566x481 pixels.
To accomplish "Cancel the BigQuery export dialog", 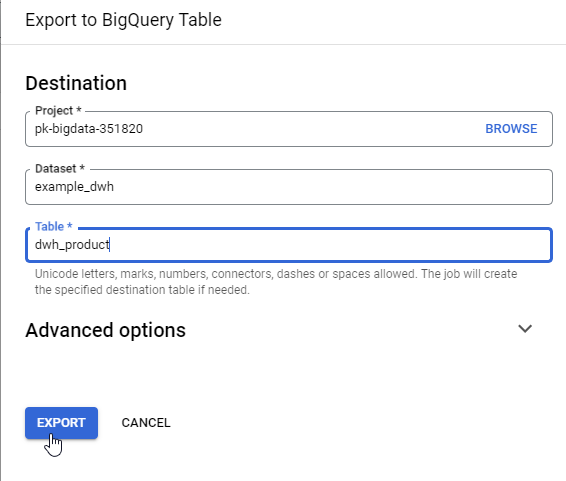I will [x=146, y=423].
